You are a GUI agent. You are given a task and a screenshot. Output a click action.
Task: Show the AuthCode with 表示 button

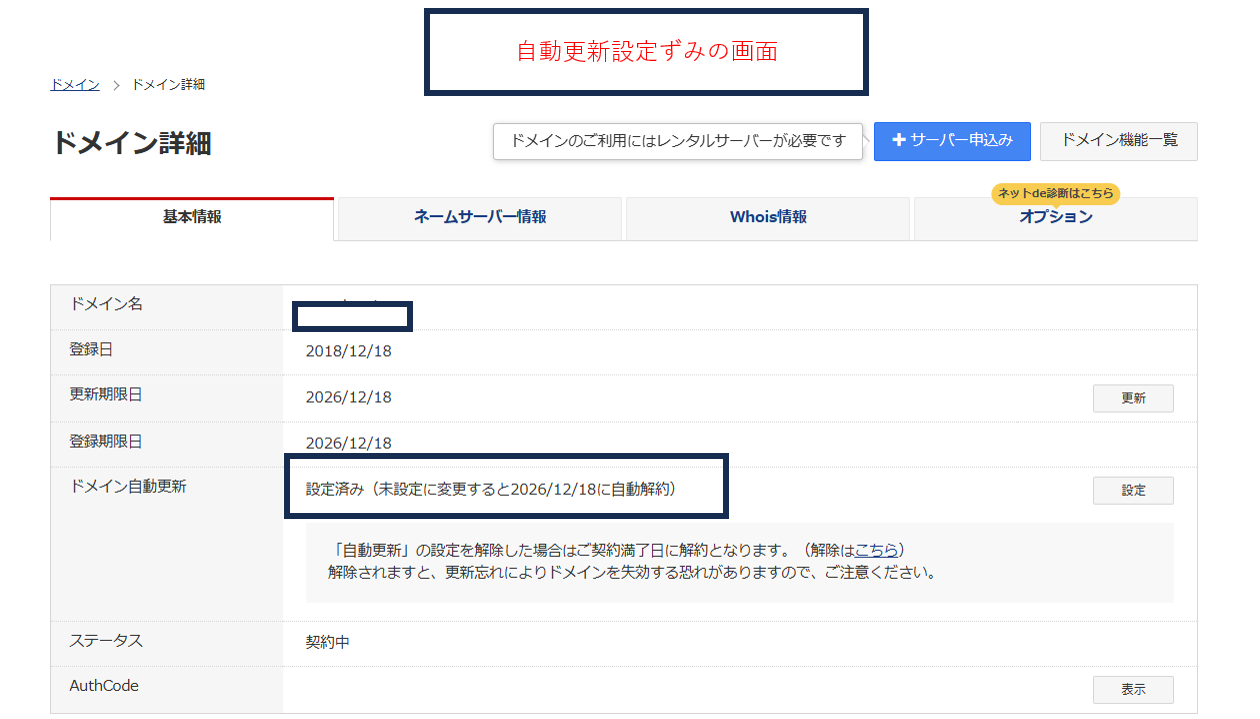coord(1133,689)
